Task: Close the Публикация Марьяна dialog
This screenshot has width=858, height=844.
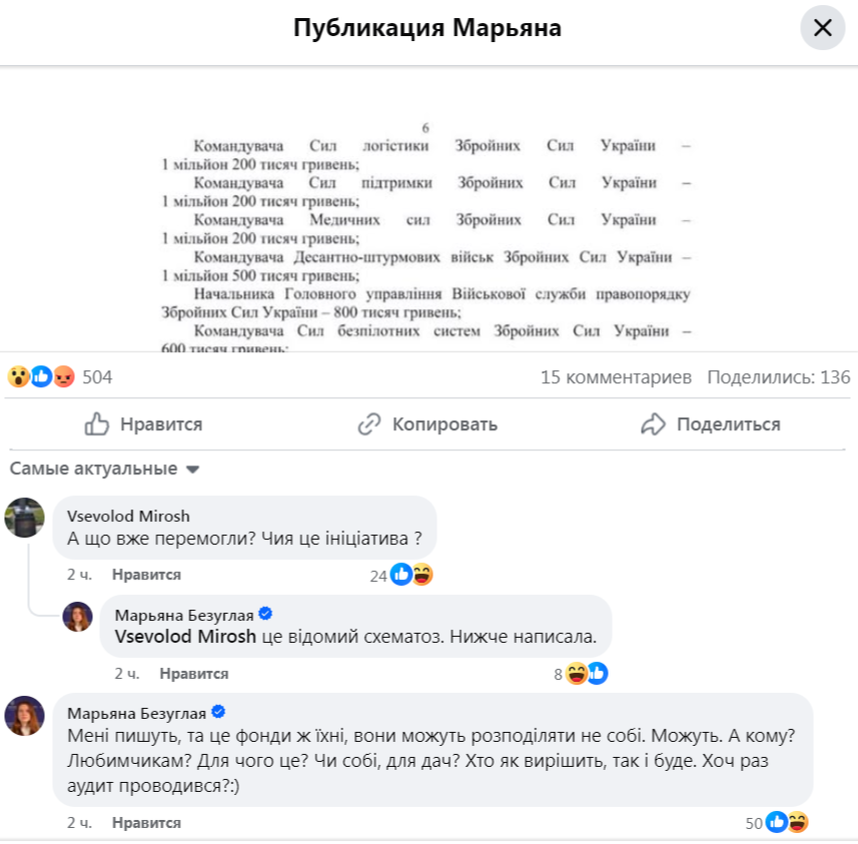Action: point(822,27)
